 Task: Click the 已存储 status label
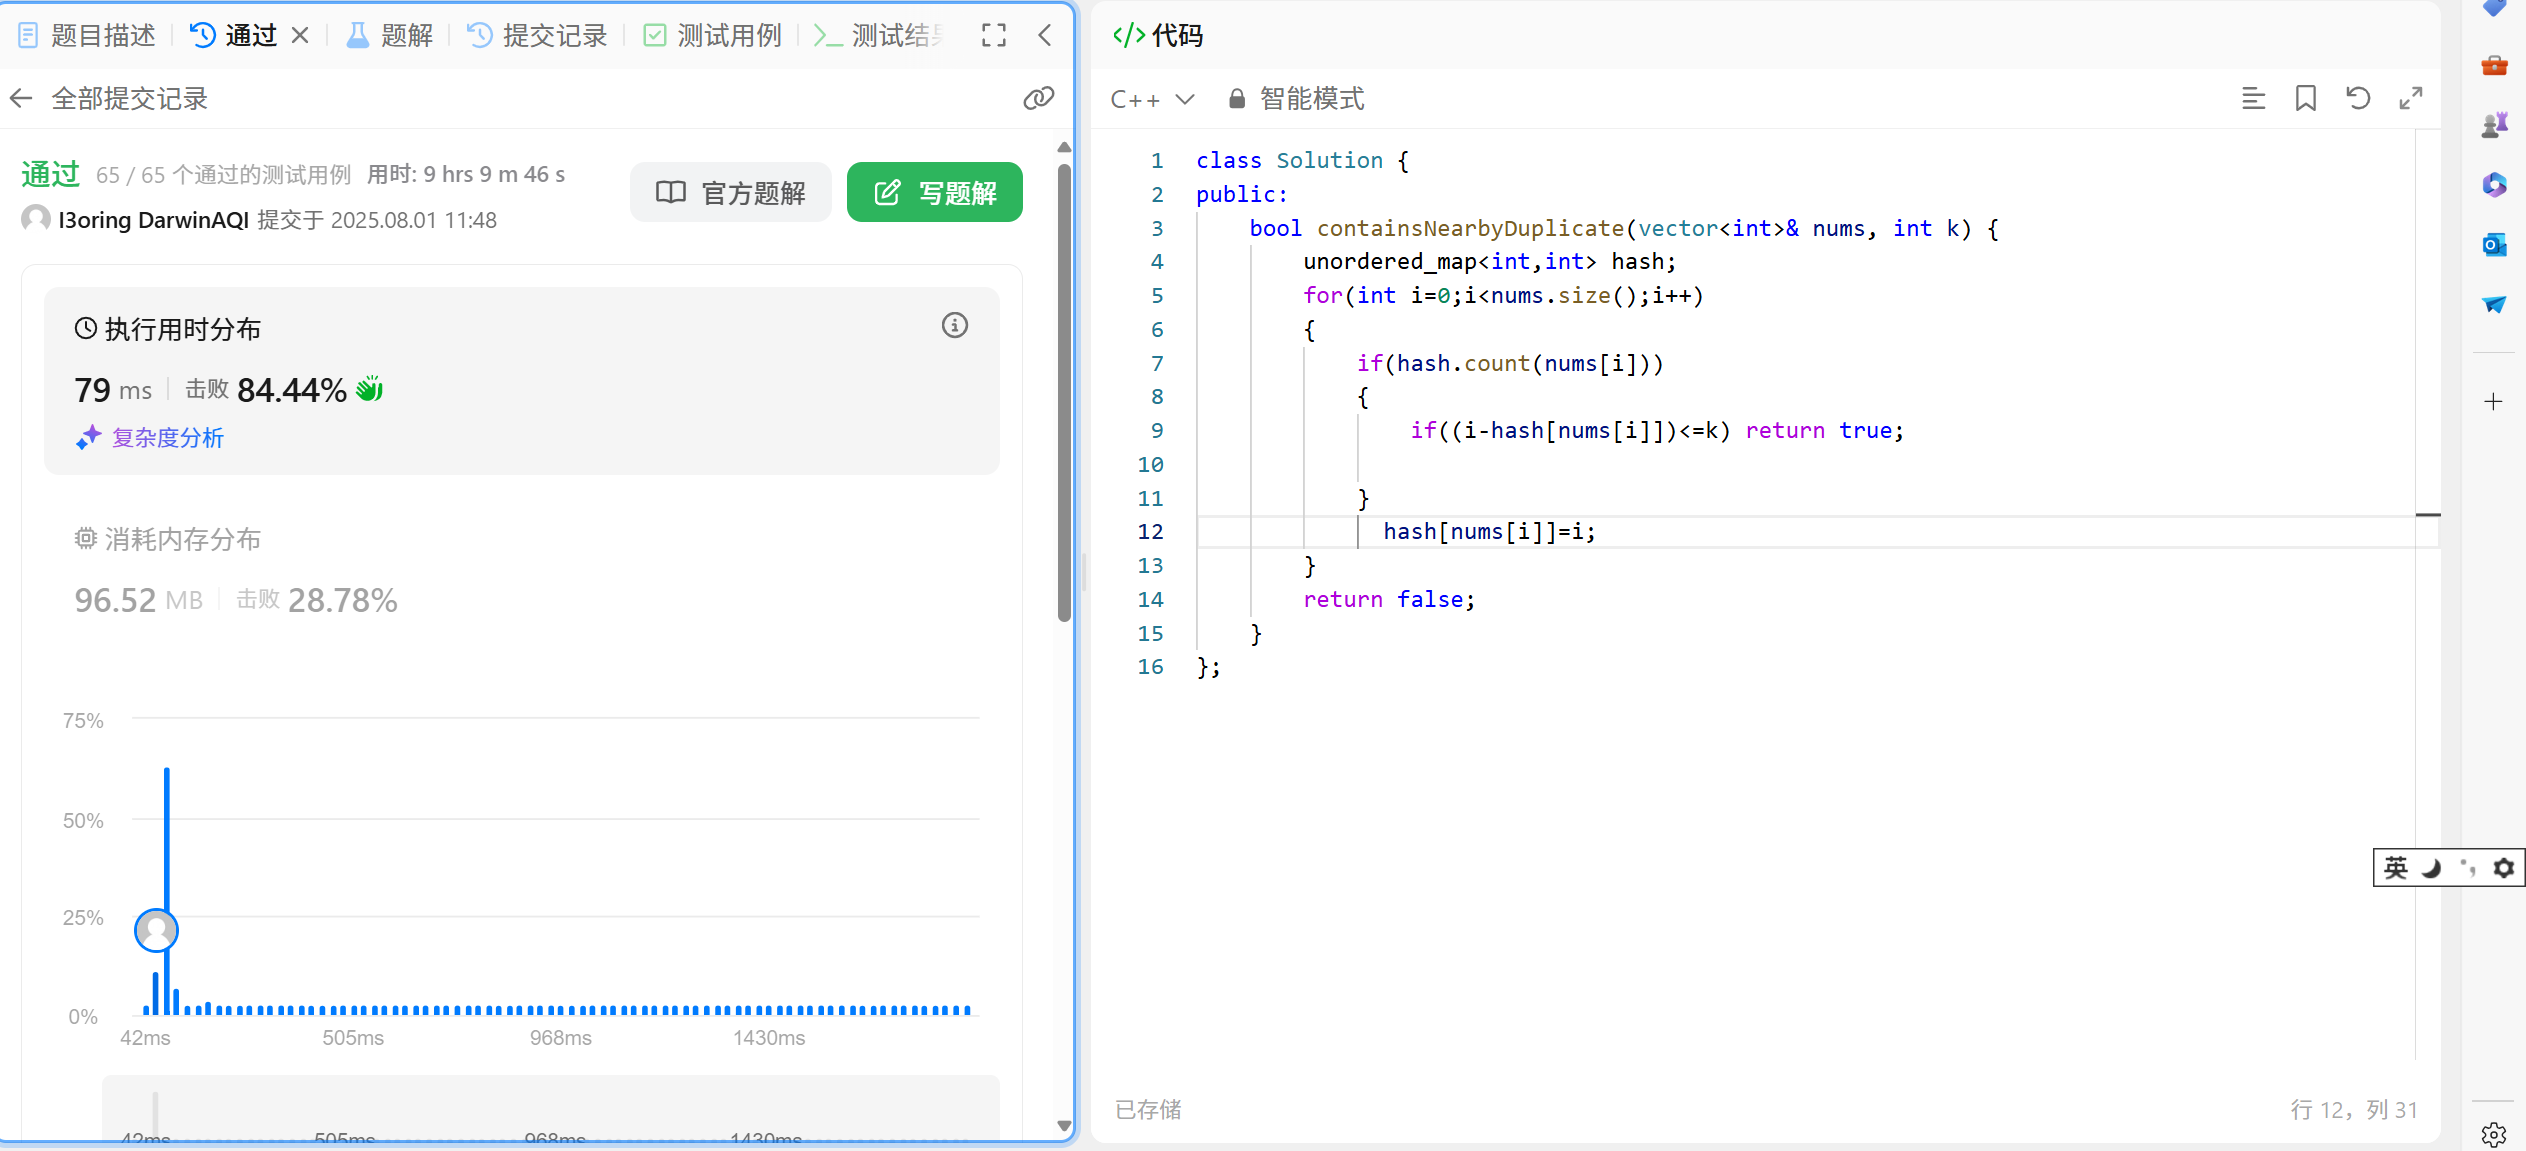(x=1148, y=1110)
